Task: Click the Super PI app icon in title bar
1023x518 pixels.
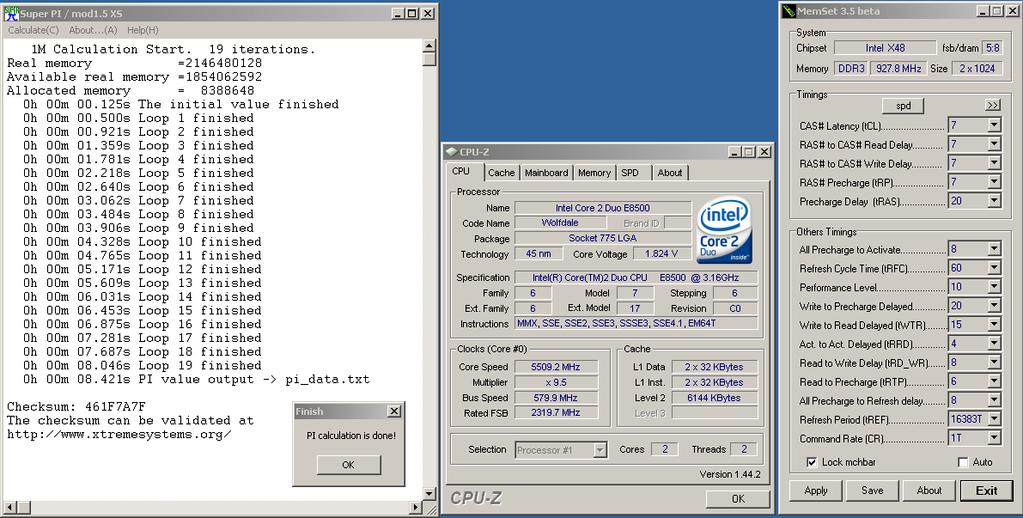Action: click(11, 13)
